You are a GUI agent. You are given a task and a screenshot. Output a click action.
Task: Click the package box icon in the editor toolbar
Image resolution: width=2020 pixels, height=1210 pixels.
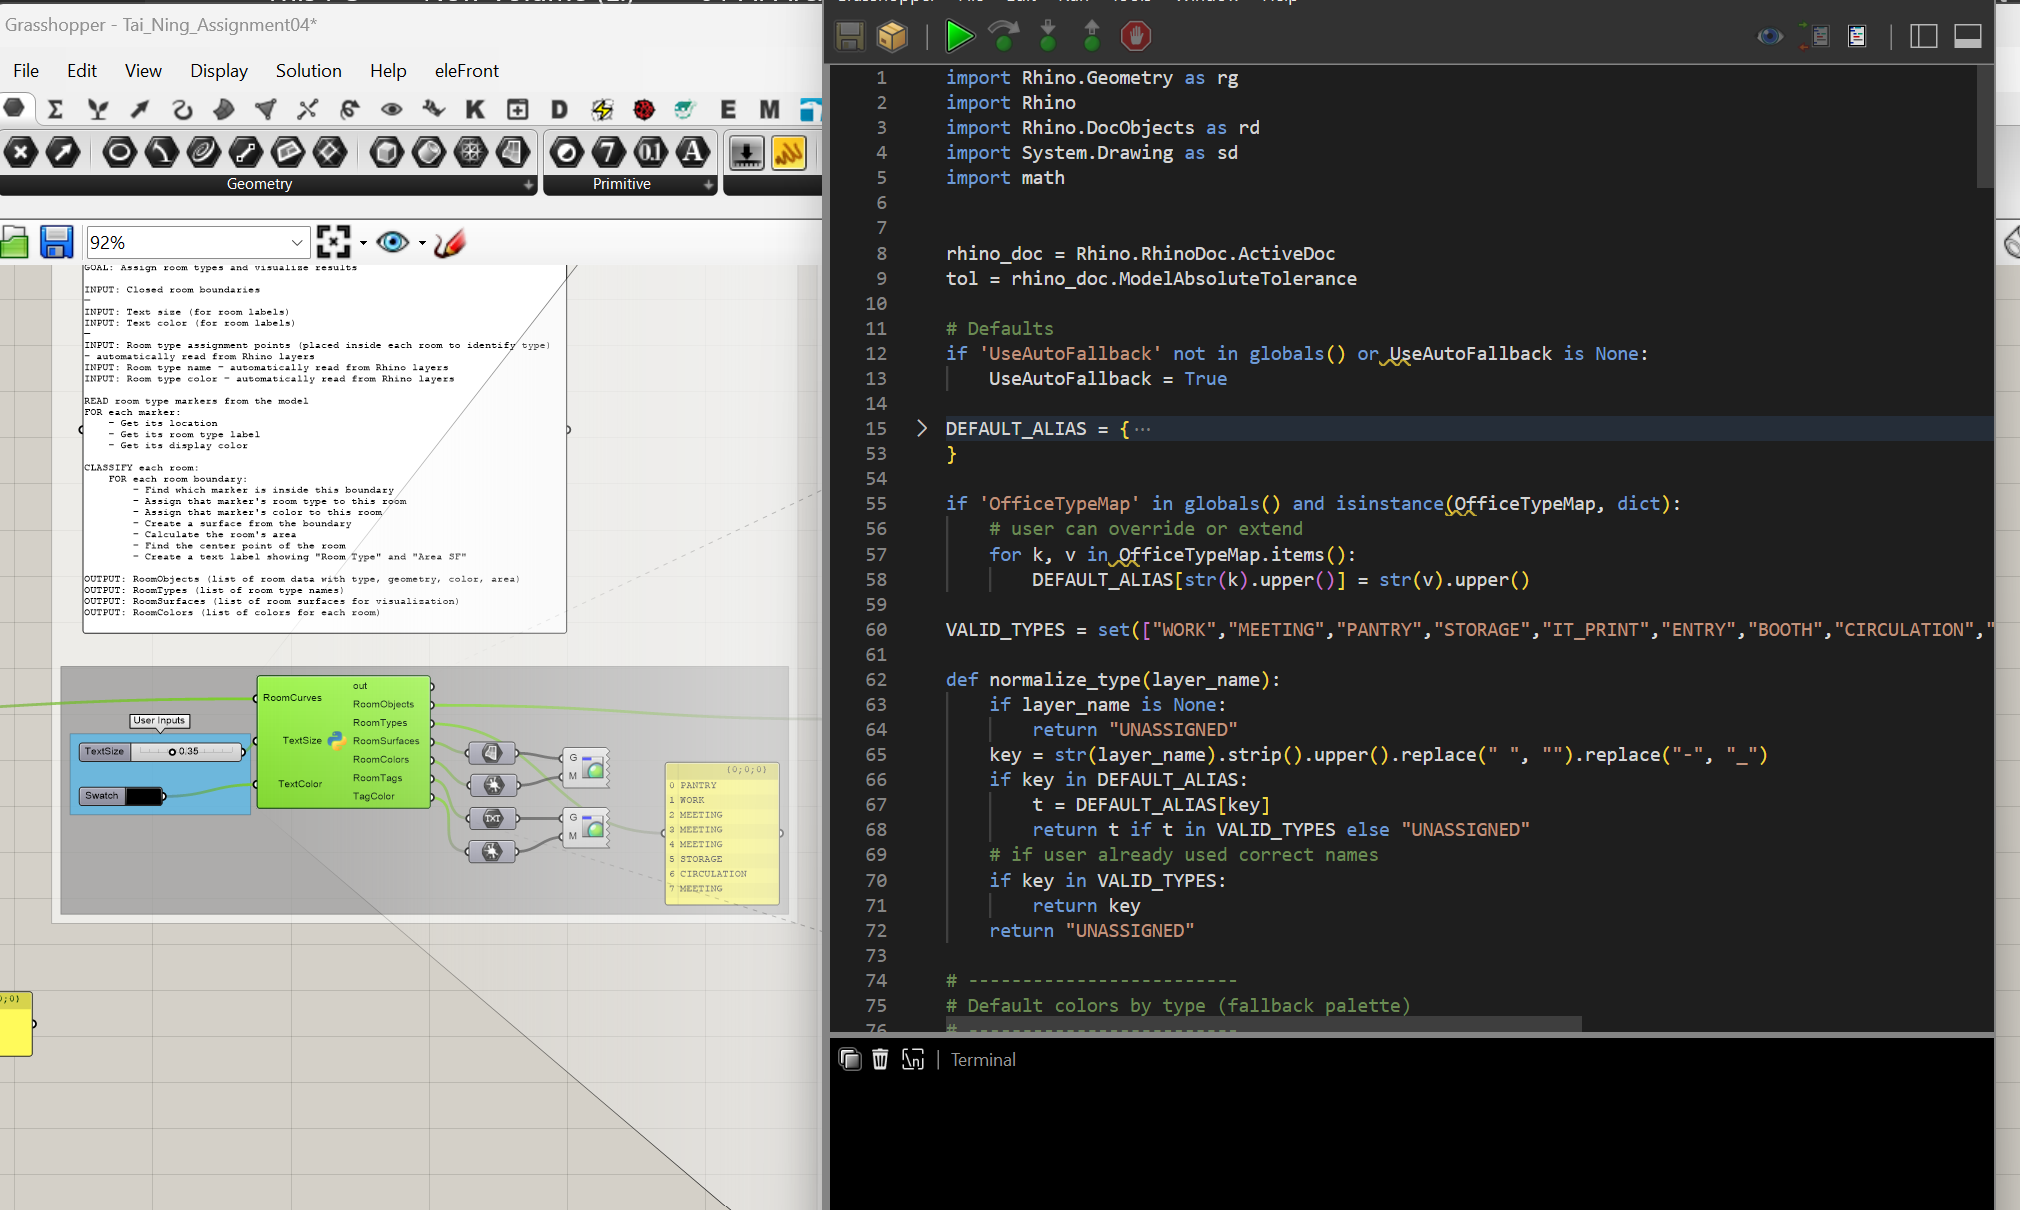(x=892, y=37)
